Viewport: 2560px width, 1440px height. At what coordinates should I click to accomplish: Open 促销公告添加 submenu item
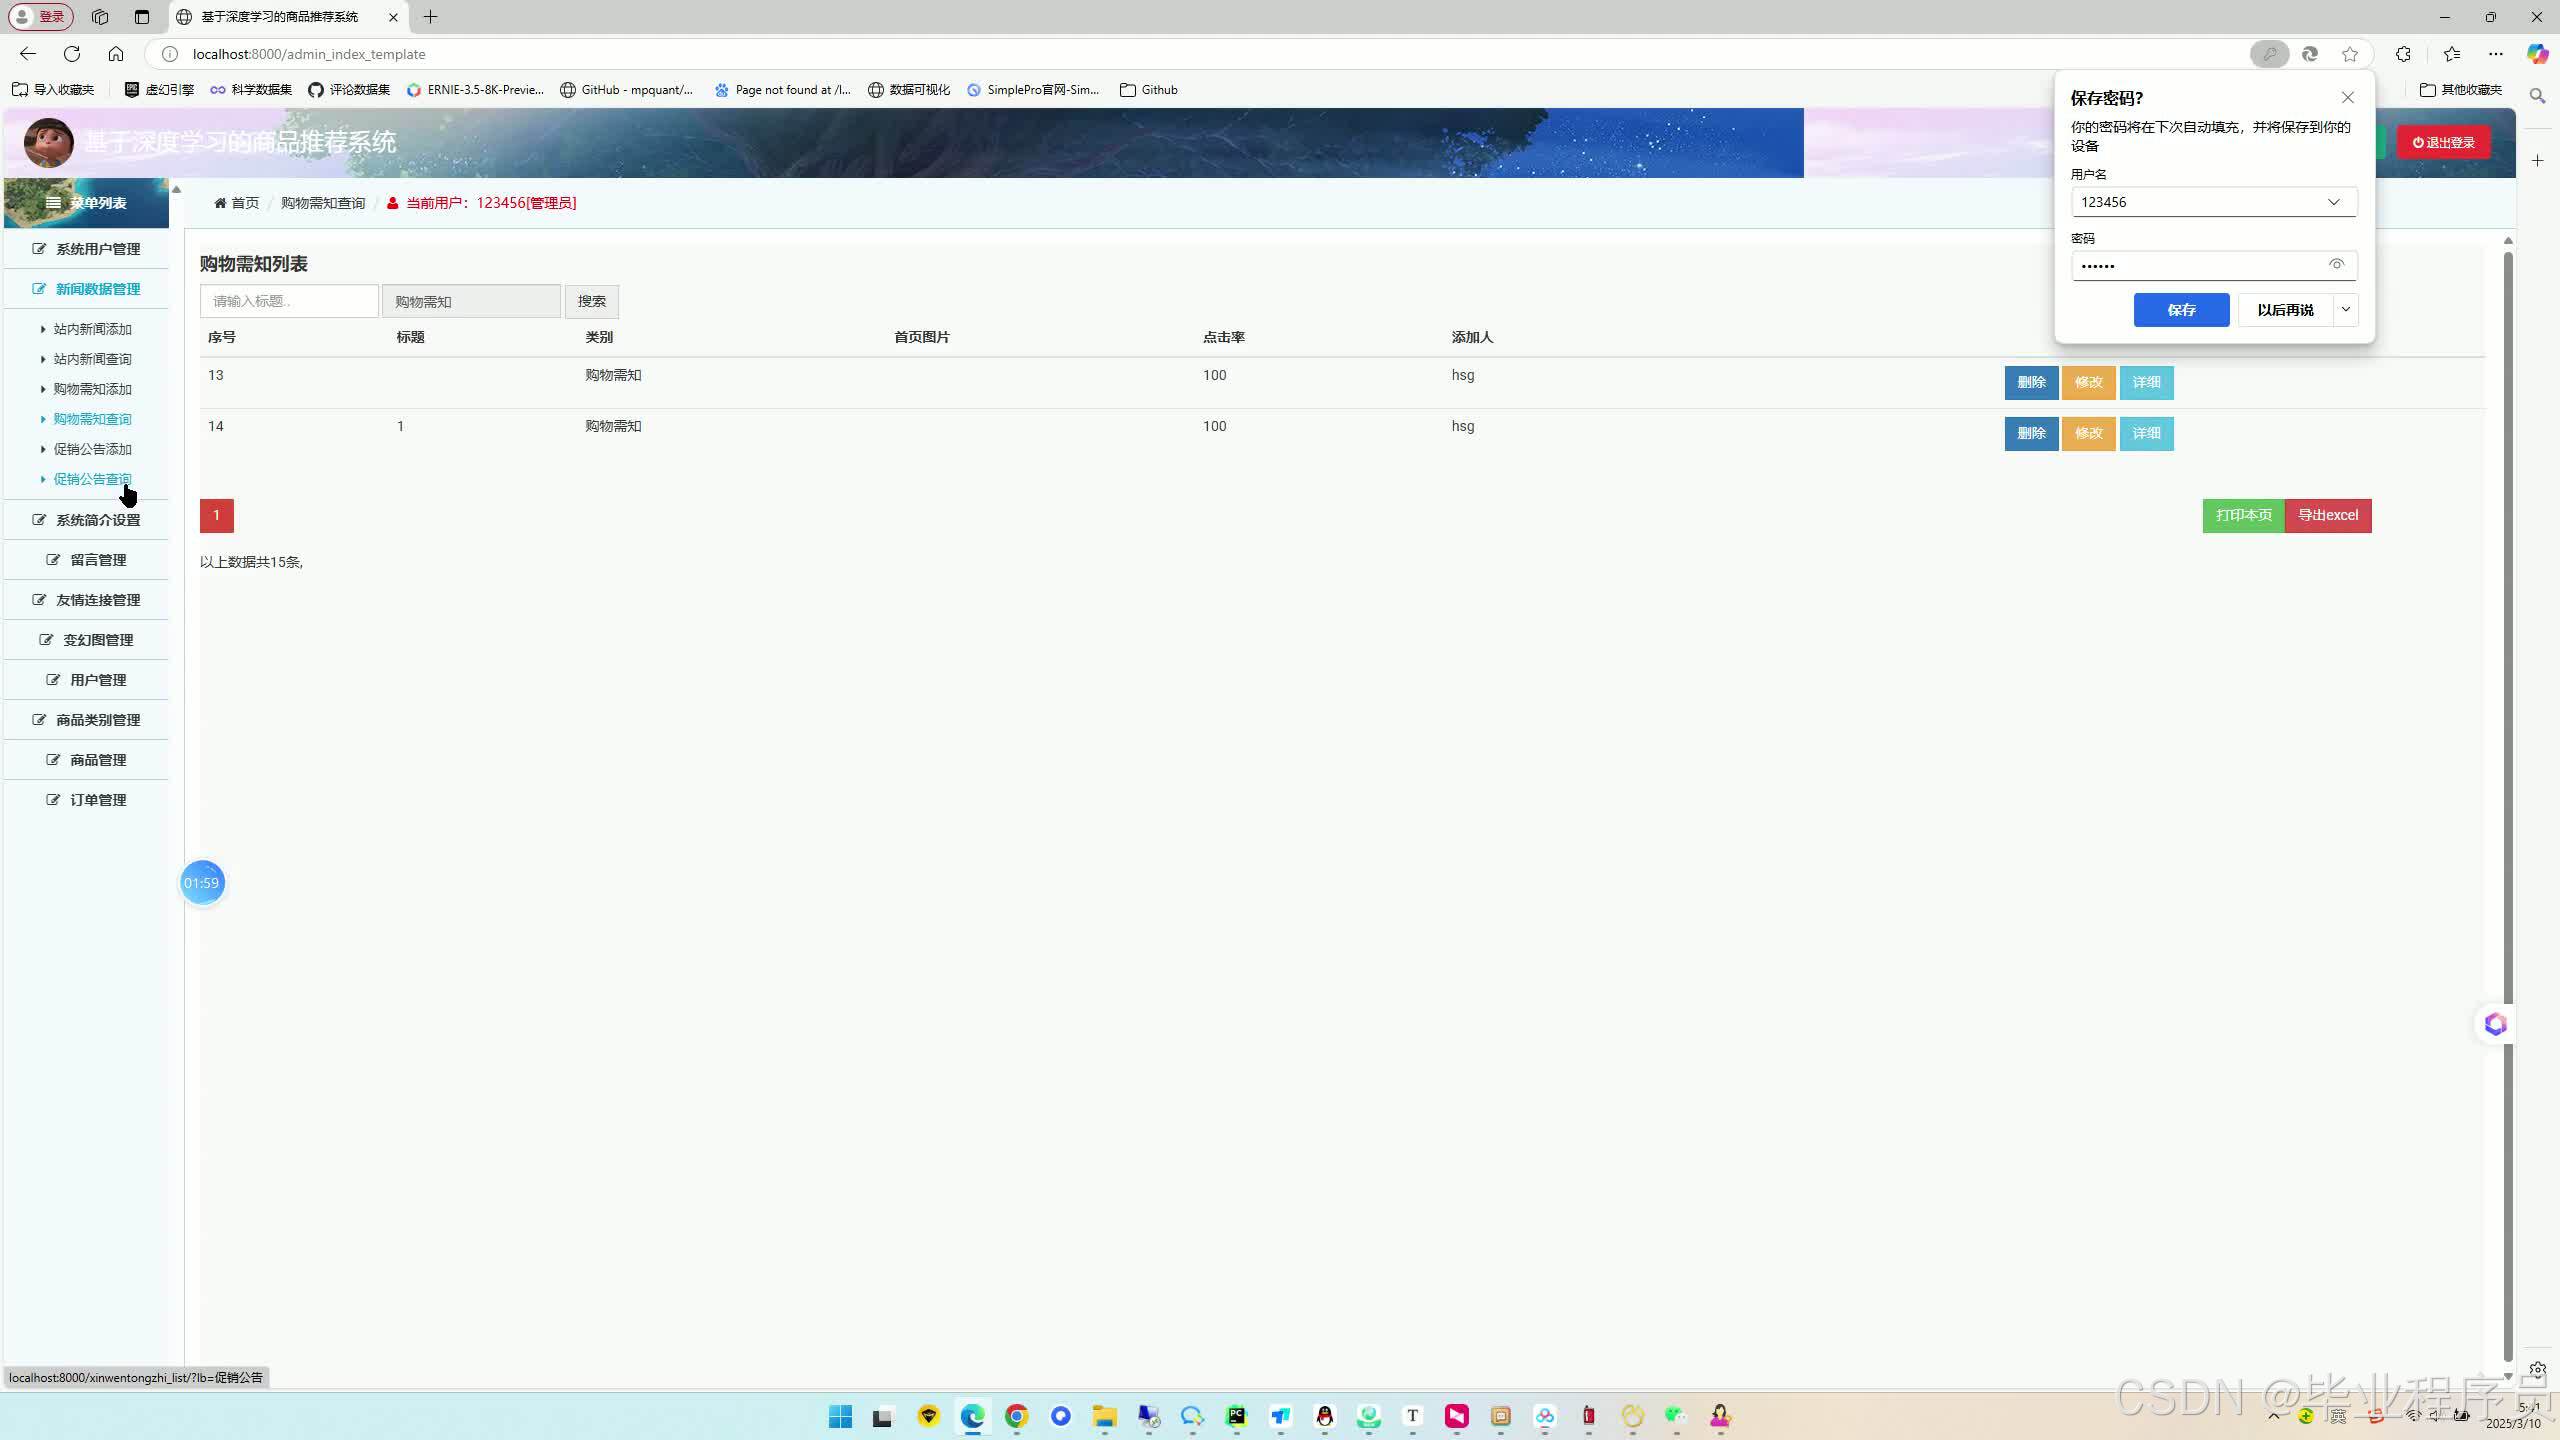(92, 449)
